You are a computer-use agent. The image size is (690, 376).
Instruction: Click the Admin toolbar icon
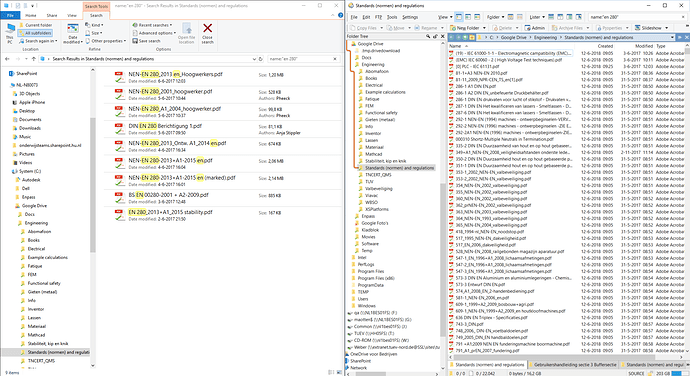(x=534, y=28)
